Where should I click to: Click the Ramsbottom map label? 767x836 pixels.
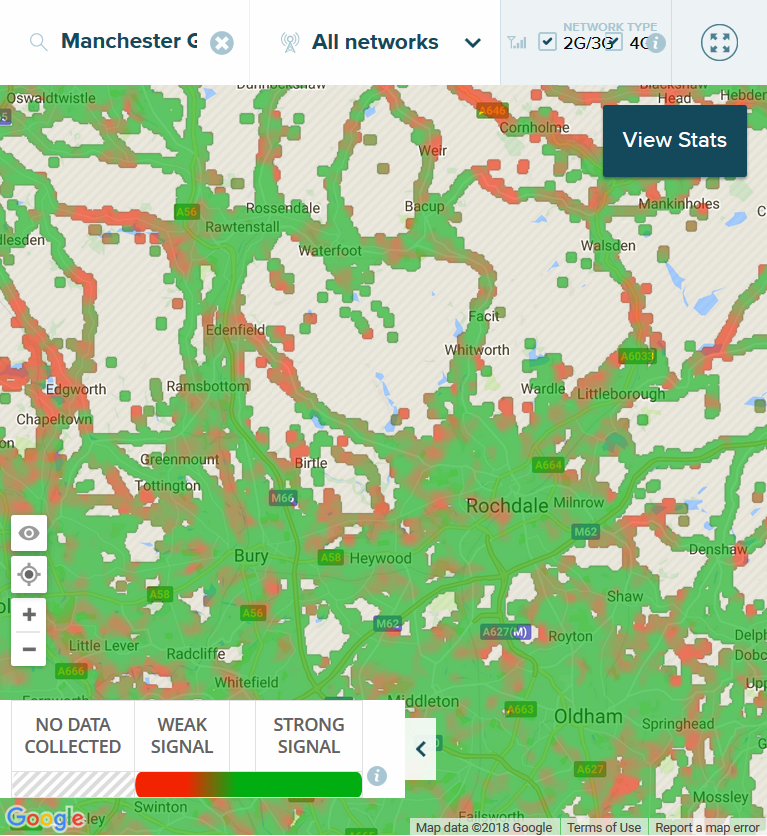pos(207,386)
